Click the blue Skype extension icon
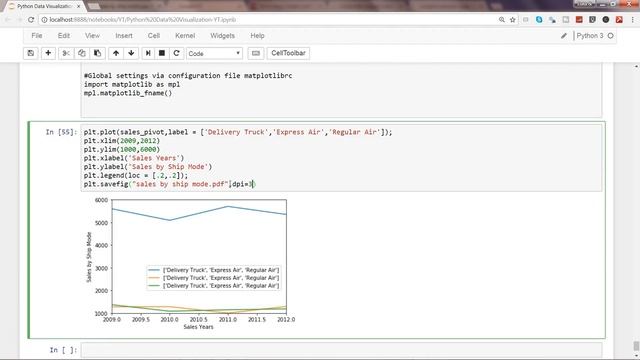The height and width of the screenshot is (360, 640). (539, 20)
